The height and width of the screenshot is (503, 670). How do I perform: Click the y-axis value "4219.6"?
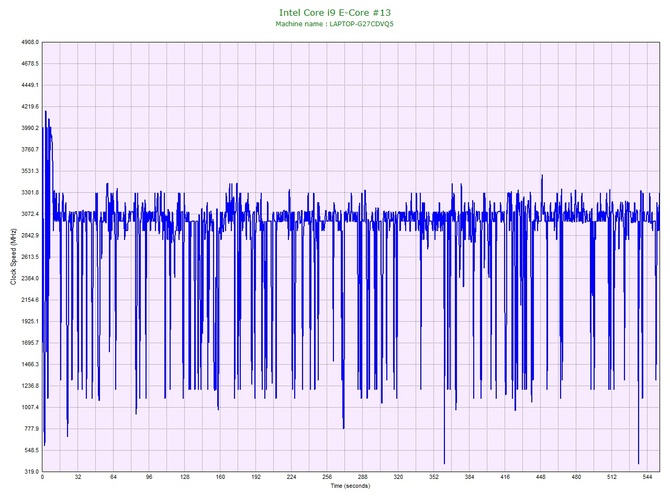[x=30, y=106]
